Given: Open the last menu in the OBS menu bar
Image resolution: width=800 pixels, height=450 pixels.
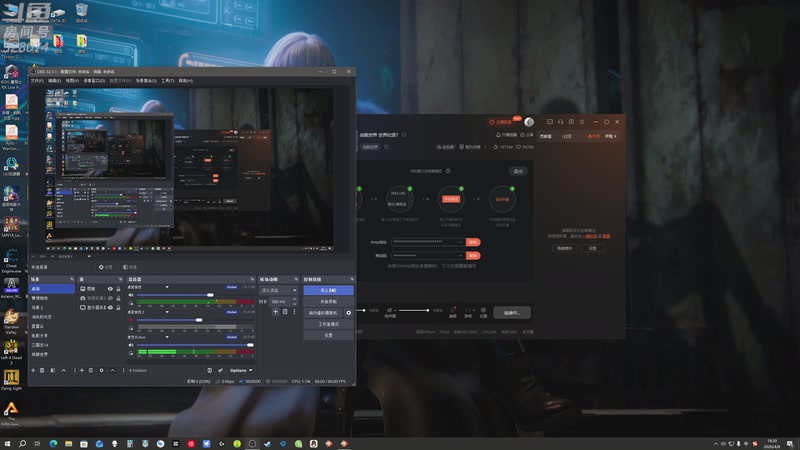Looking at the screenshot, I should click(186, 81).
